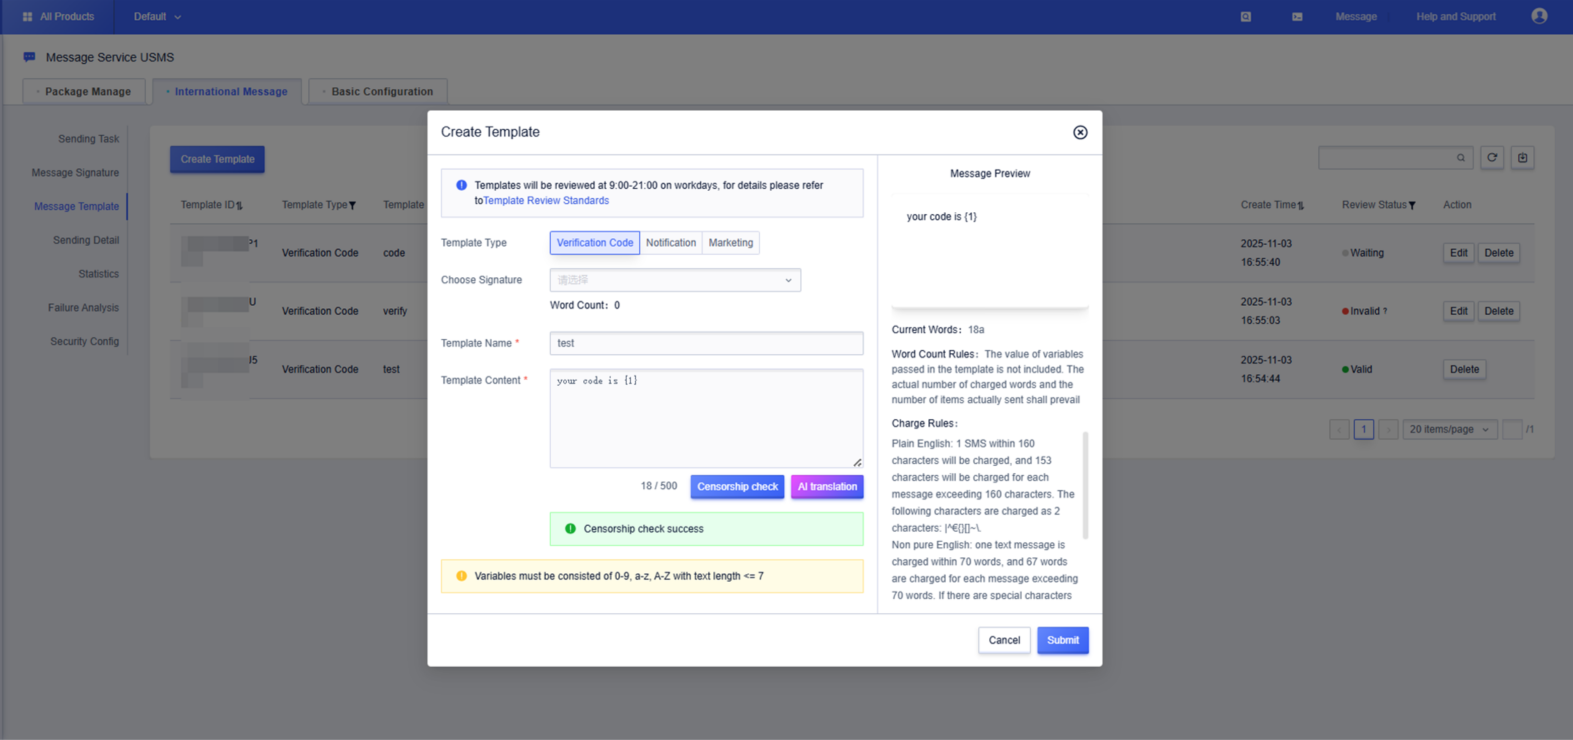Click the search magnifier icon
The width and height of the screenshot is (1573, 740).
(x=1461, y=158)
